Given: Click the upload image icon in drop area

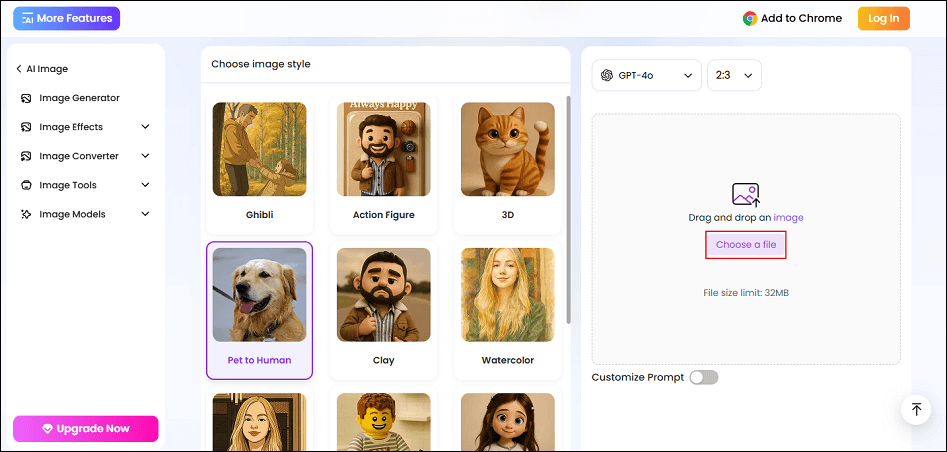Looking at the screenshot, I should (745, 194).
